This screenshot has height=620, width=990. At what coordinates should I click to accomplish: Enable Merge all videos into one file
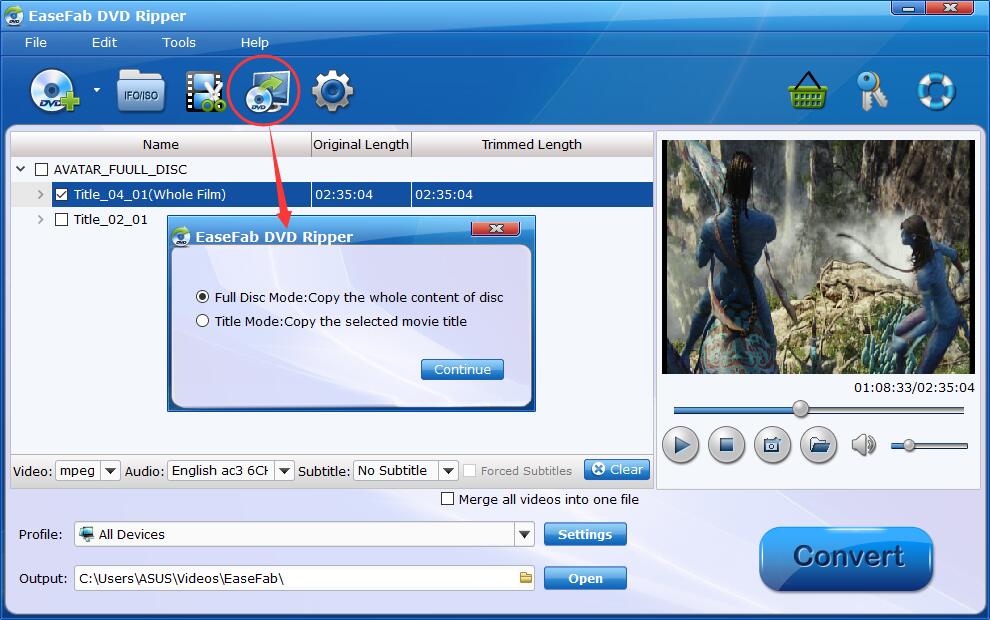(x=447, y=499)
